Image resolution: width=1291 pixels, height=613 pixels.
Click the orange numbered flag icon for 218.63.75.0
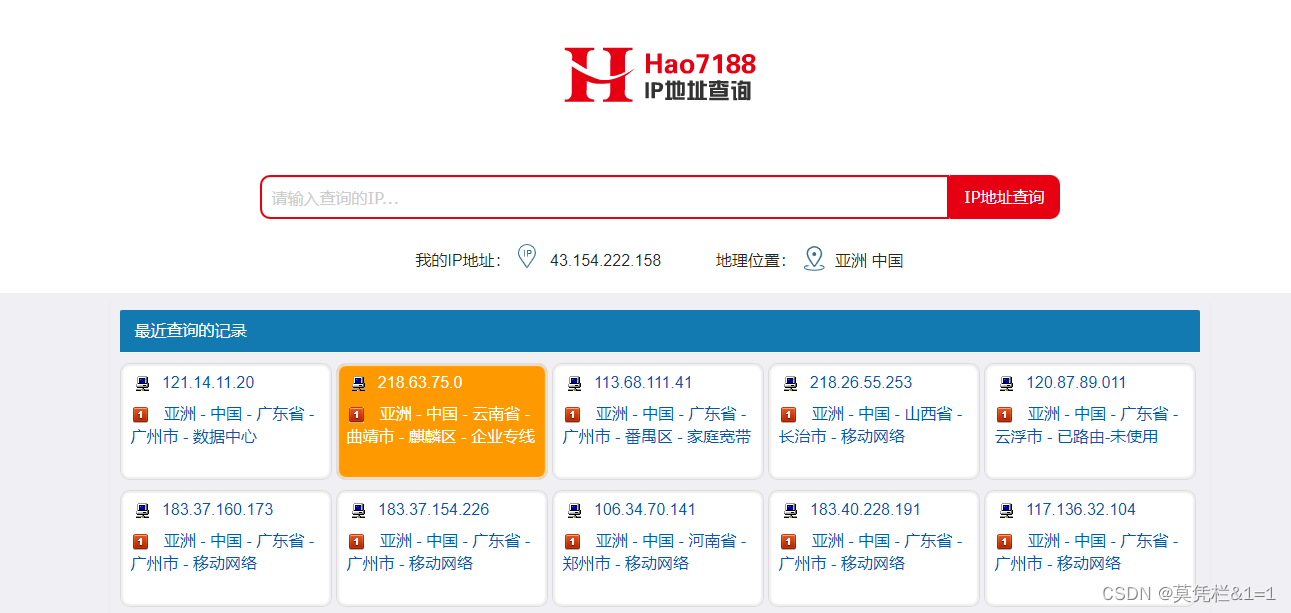click(x=357, y=413)
